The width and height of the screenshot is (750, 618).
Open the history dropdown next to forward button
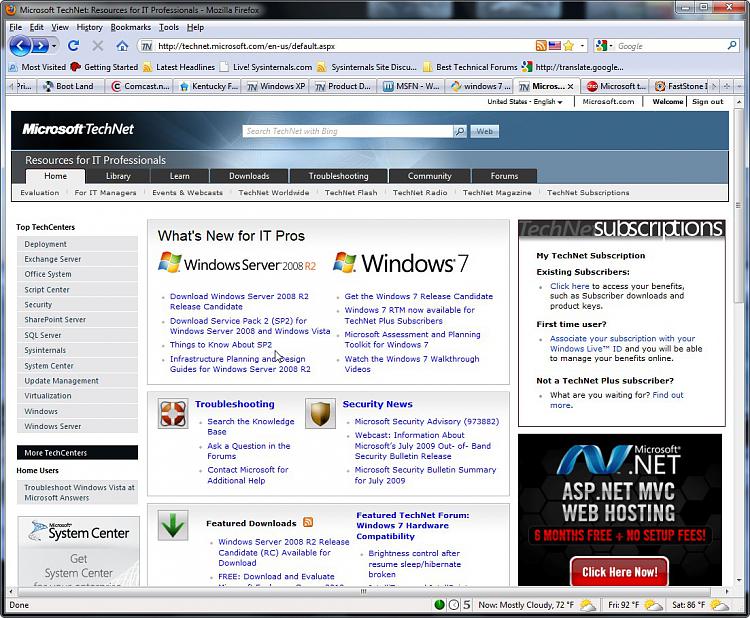tap(54, 46)
